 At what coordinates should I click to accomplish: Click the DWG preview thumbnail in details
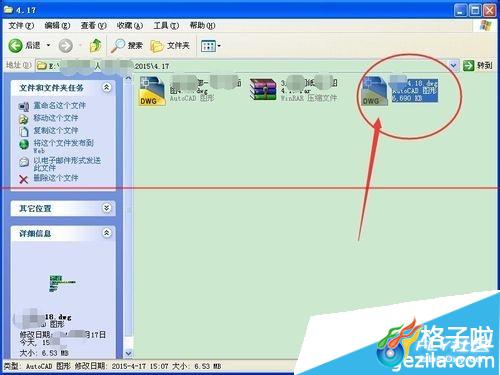(62, 284)
